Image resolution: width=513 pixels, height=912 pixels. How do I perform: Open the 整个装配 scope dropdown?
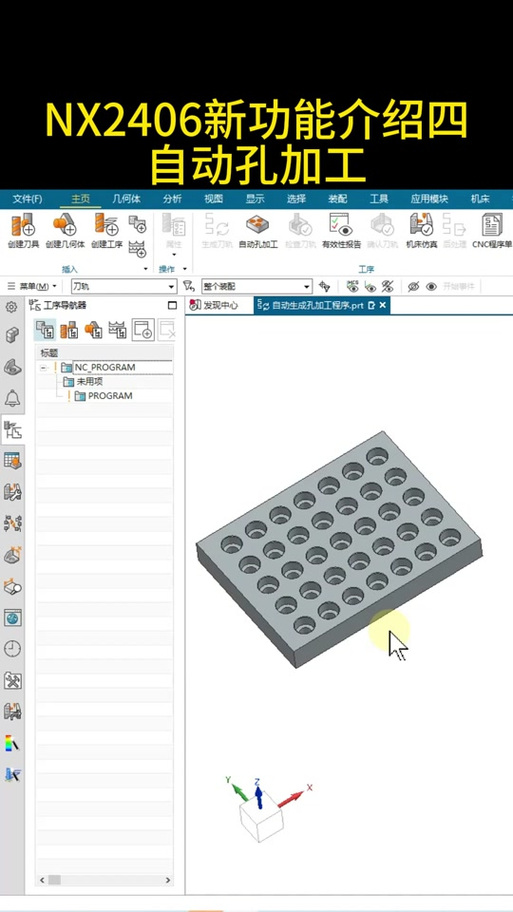256,286
